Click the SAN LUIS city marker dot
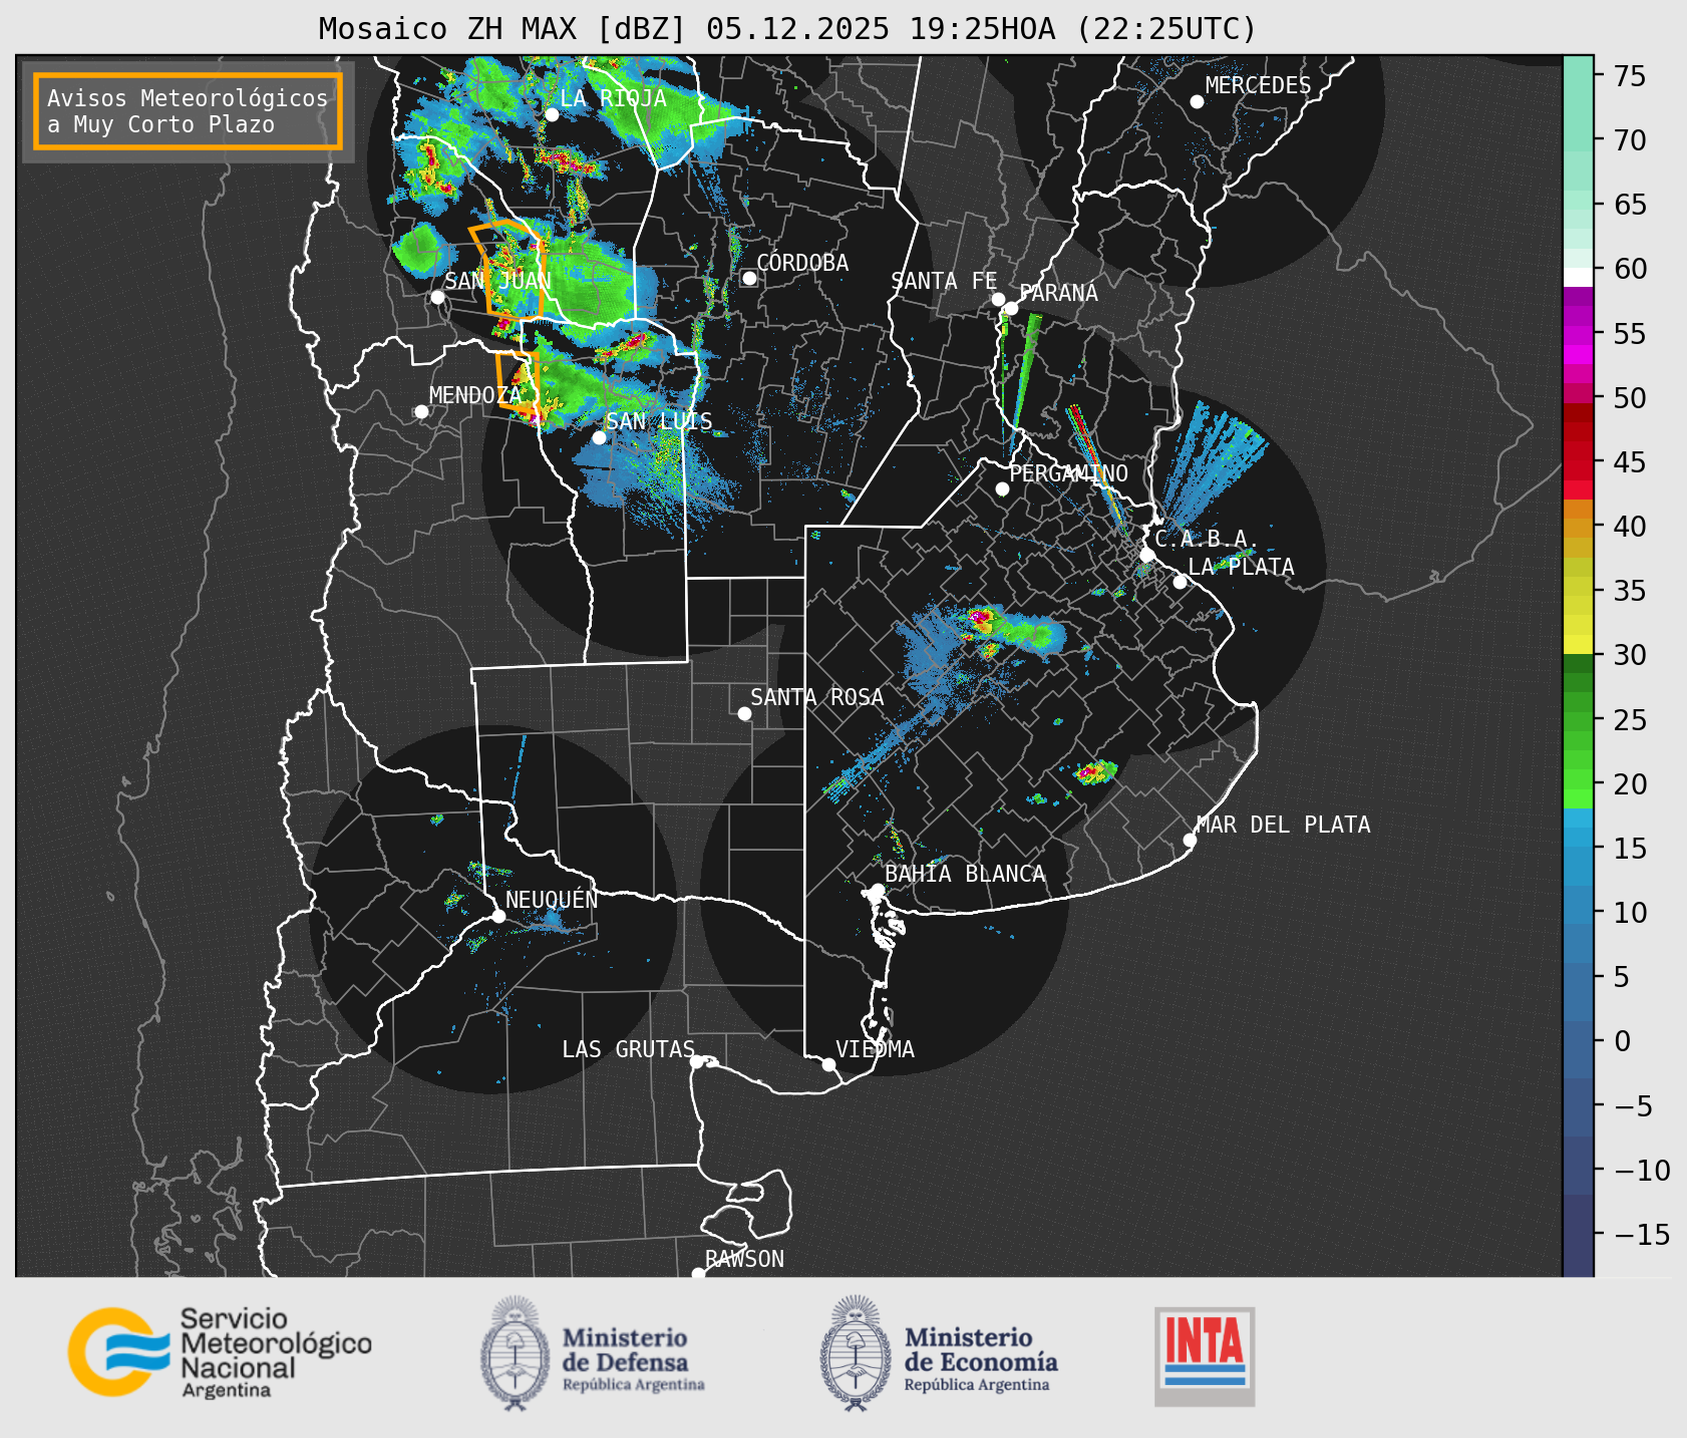Image resolution: width=1687 pixels, height=1438 pixels. point(598,438)
